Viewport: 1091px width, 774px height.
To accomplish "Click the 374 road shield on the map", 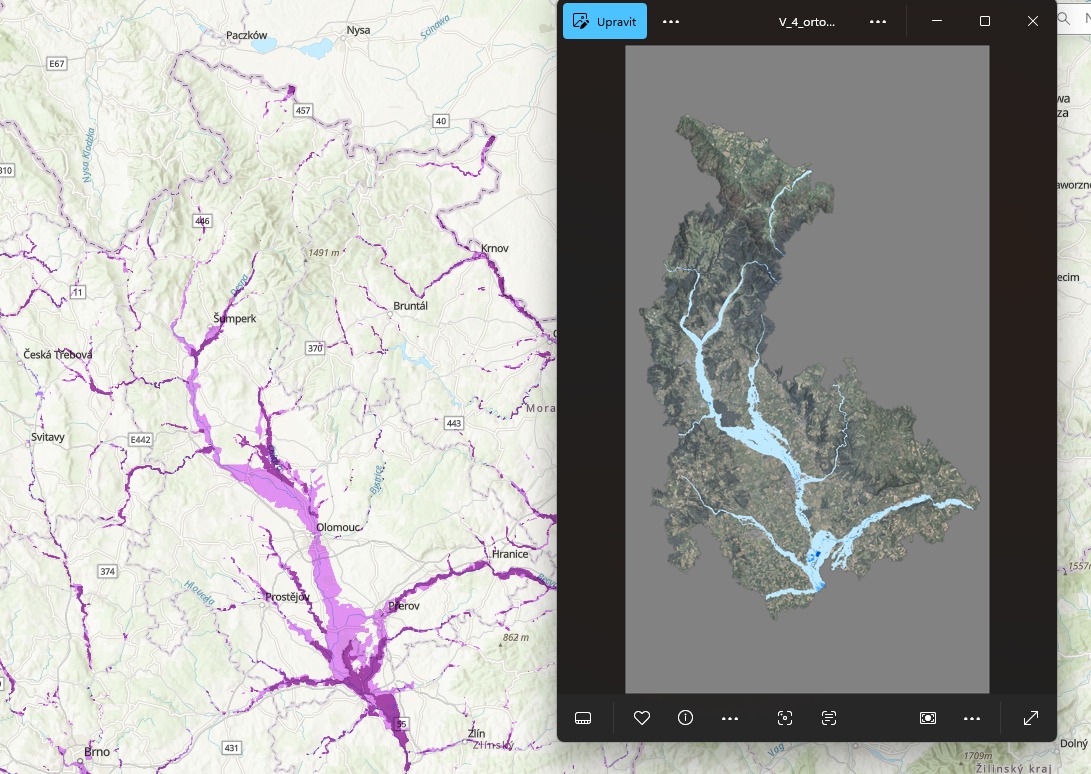I will 107,571.
